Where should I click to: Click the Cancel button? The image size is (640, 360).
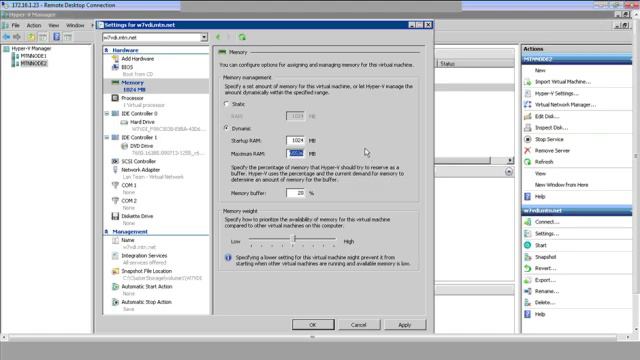click(359, 325)
